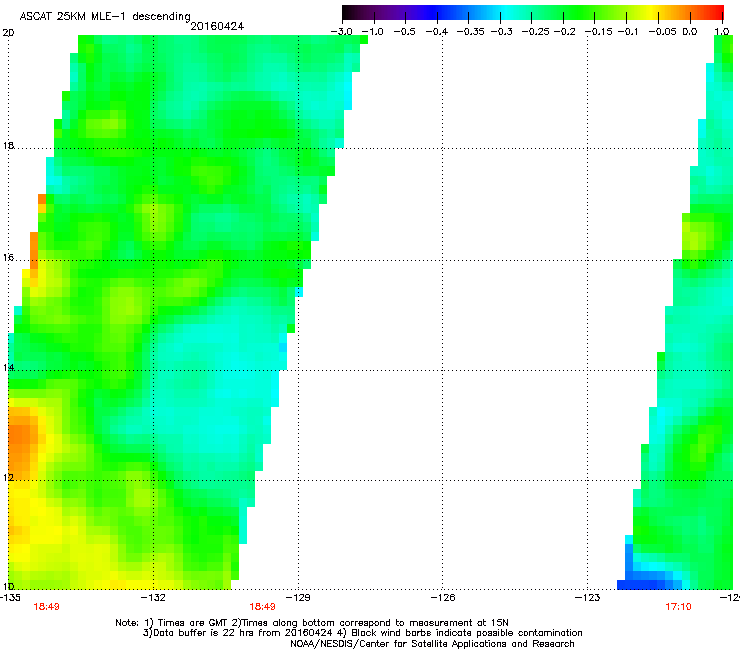
Task: Click the -0.05 color scale label
Action: pyautogui.click(x=662, y=32)
